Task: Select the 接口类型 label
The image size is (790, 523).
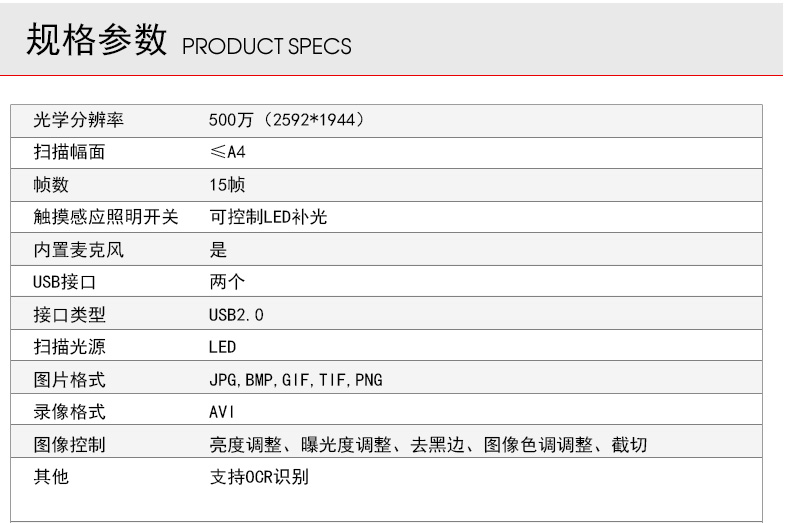Action: tap(69, 315)
